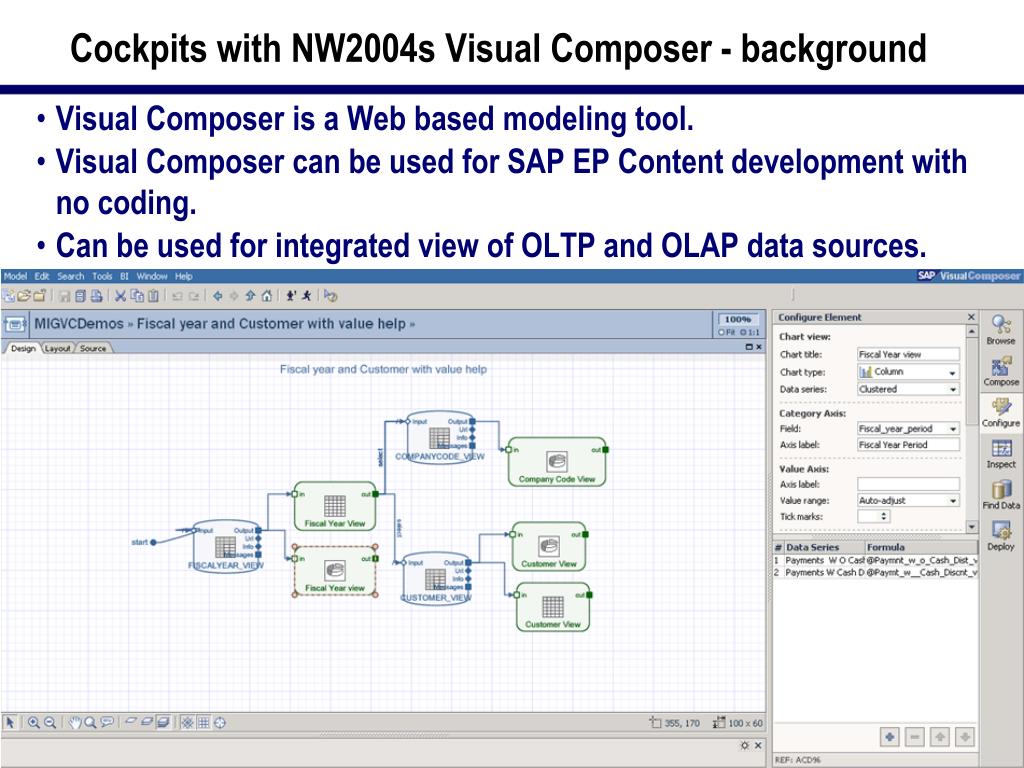Open the Chart type Column dropdown

[908, 372]
